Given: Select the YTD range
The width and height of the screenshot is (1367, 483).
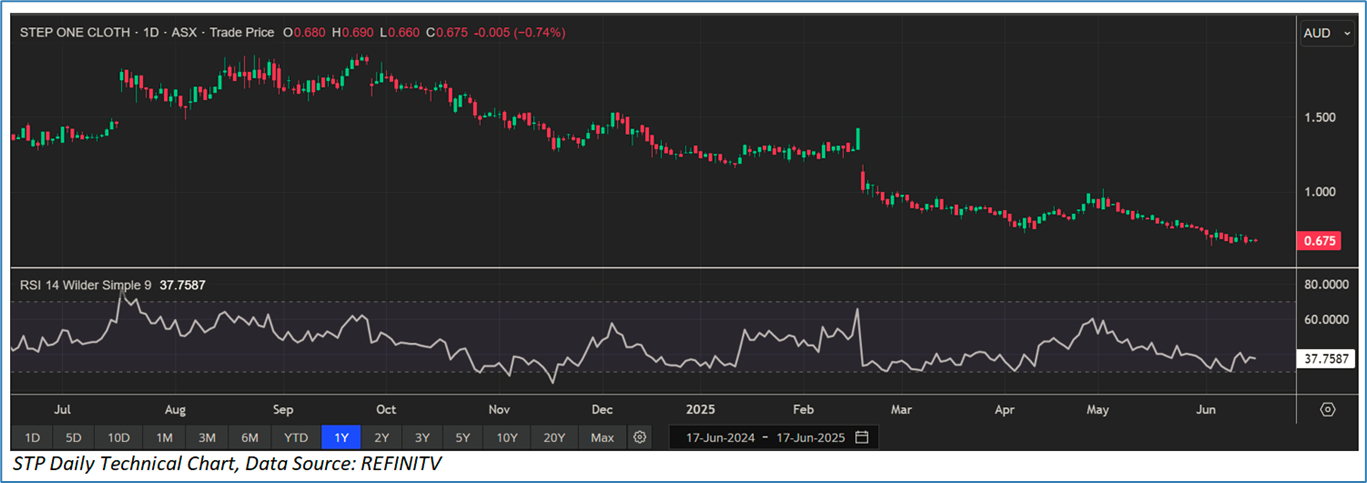Looking at the screenshot, I should [x=295, y=437].
